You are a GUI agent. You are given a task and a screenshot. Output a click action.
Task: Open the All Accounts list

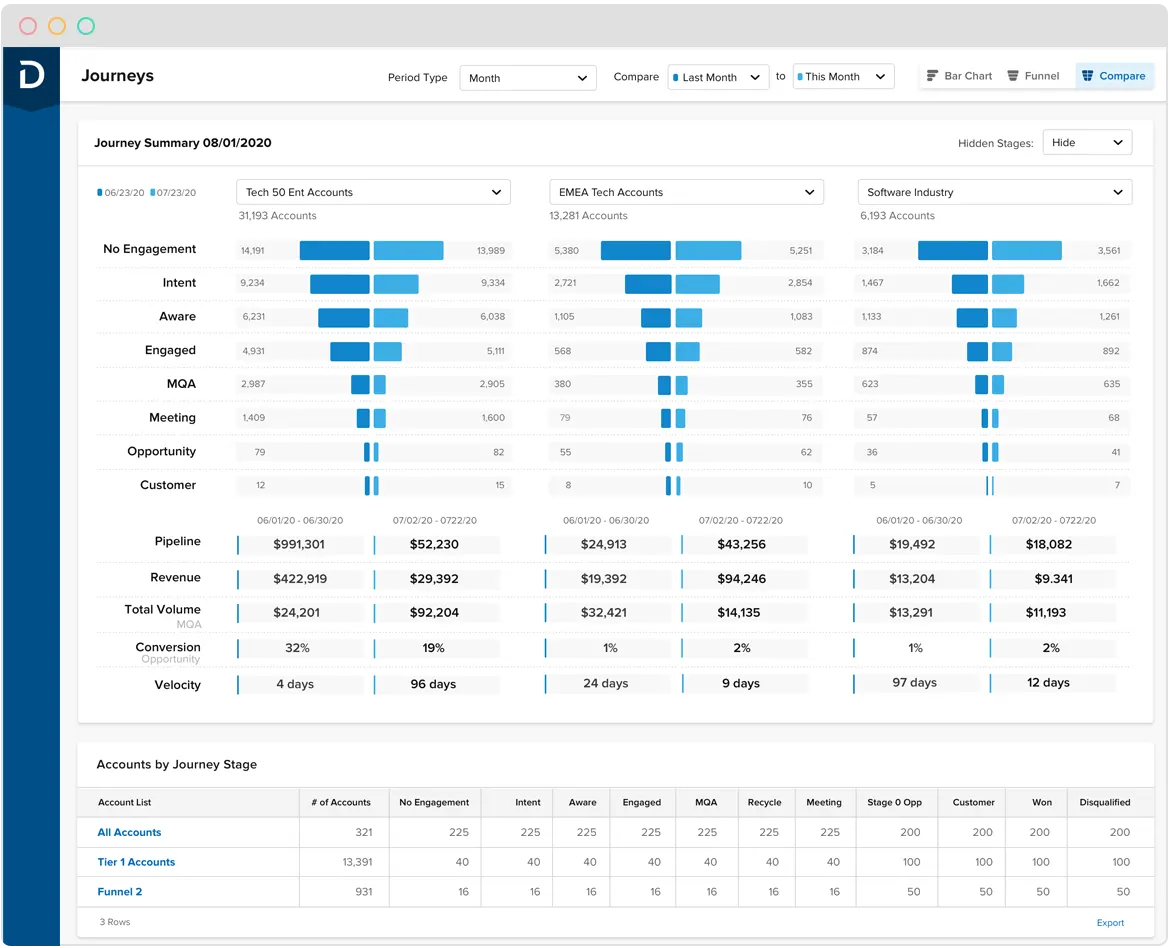point(129,831)
